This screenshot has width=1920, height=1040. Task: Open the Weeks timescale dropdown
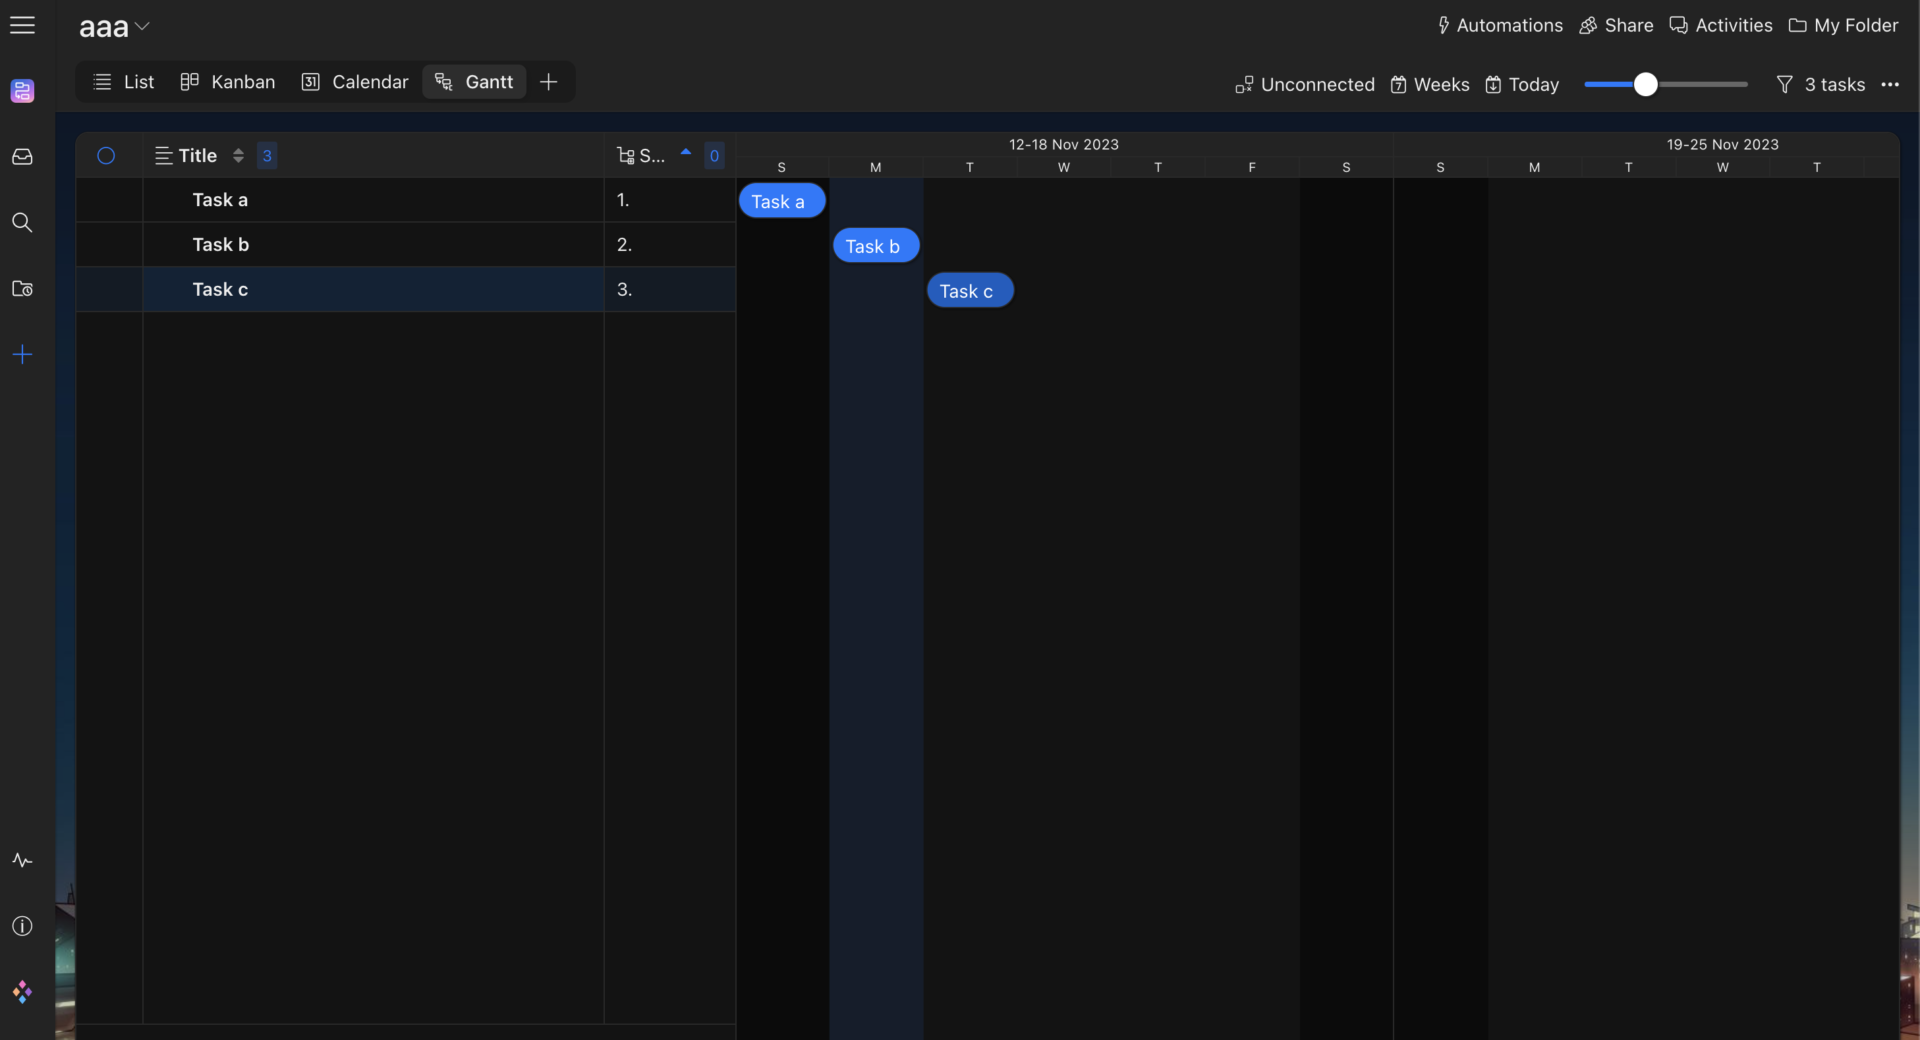click(x=1429, y=84)
